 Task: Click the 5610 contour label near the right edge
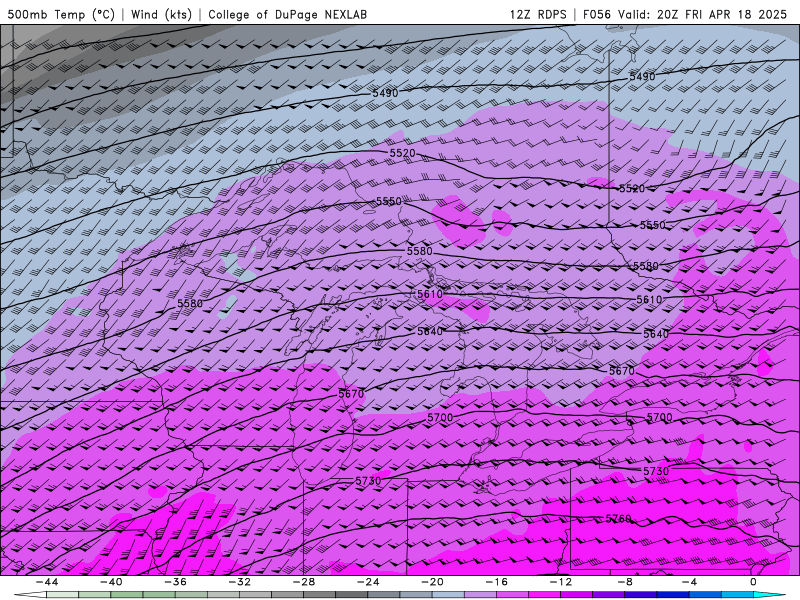649,299
